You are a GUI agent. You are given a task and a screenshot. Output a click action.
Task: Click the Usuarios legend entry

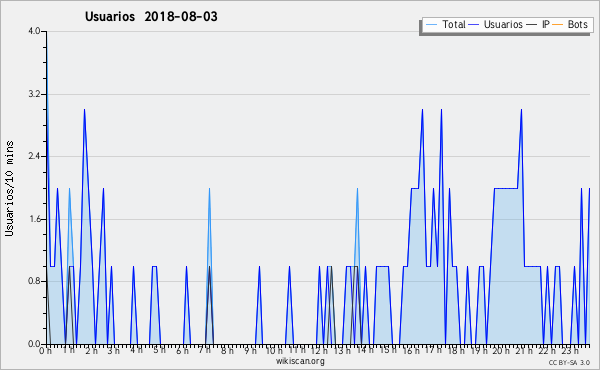[503, 24]
